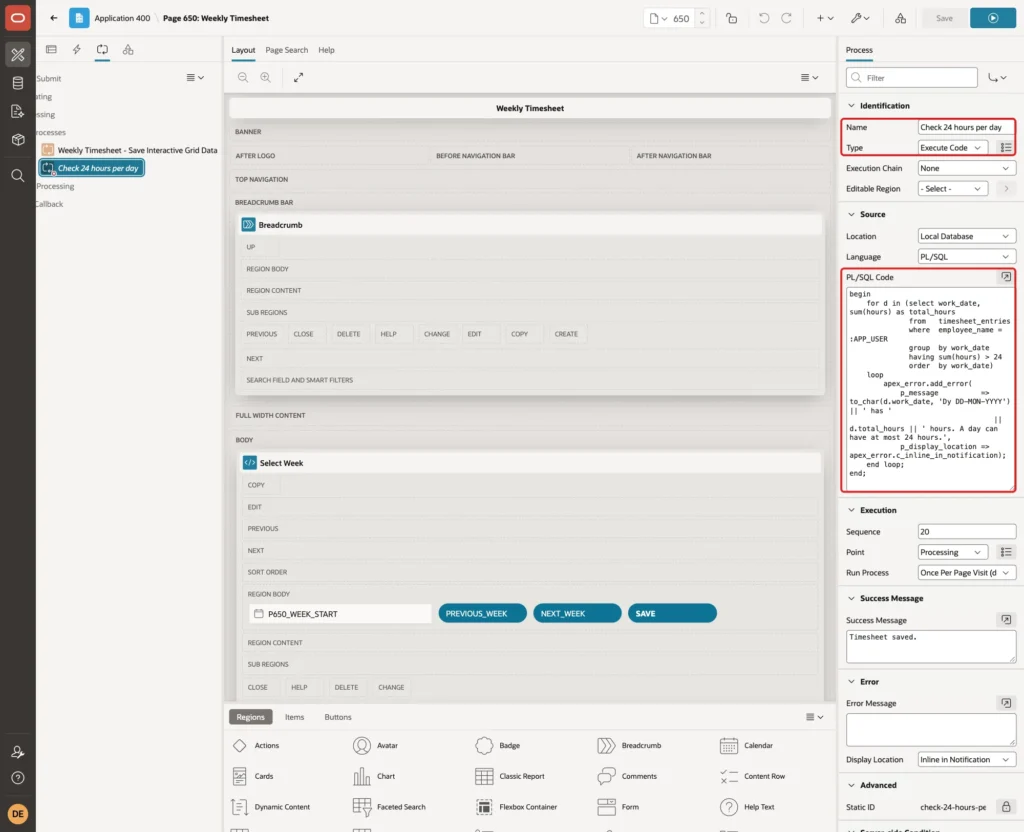Open the Type Execute Code dropdown
Image resolution: width=1024 pixels, height=832 pixels.
pyautogui.click(x=952, y=148)
